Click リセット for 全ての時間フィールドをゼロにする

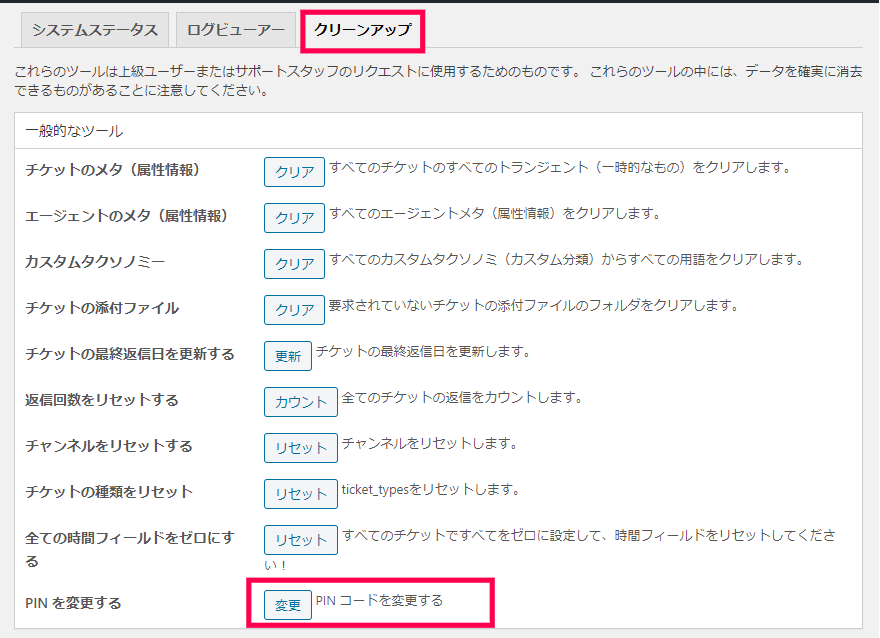pyautogui.click(x=301, y=540)
